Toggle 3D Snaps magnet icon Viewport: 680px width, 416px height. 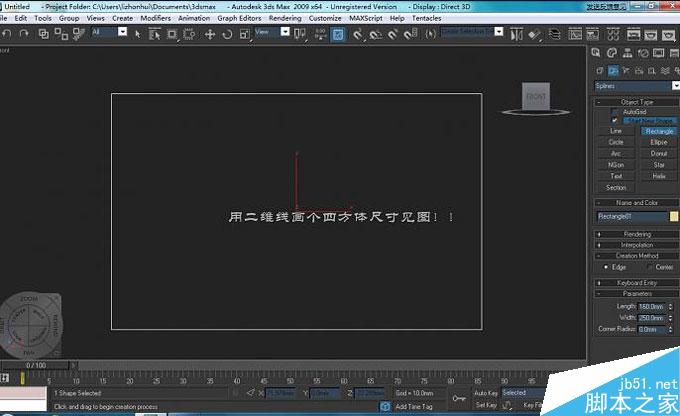click(357, 34)
